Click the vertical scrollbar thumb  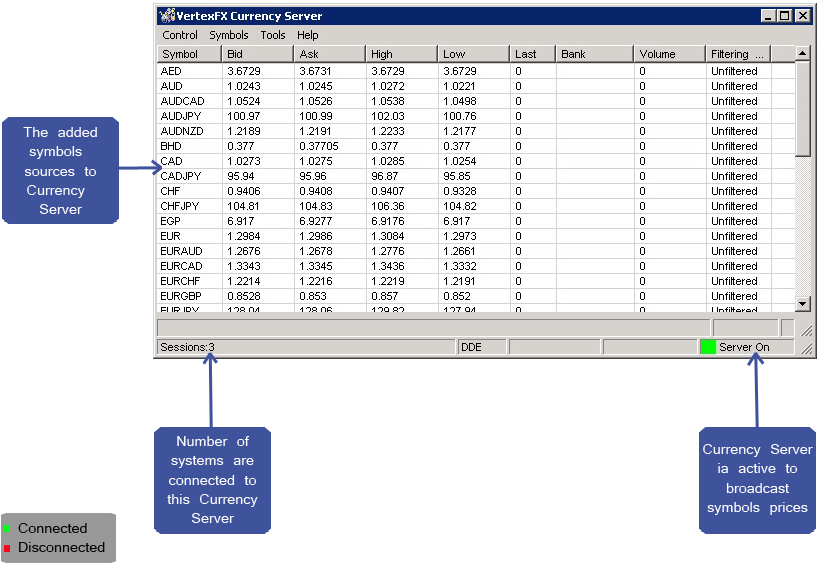point(802,109)
